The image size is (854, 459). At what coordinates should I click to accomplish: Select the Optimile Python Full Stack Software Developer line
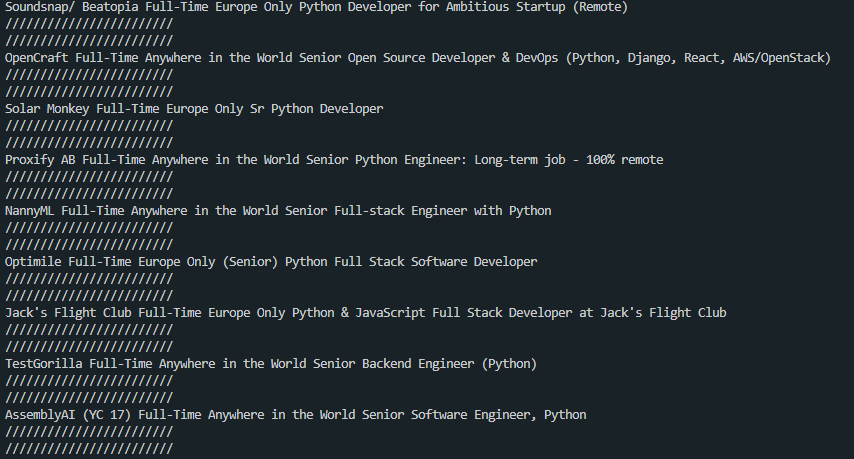click(271, 262)
